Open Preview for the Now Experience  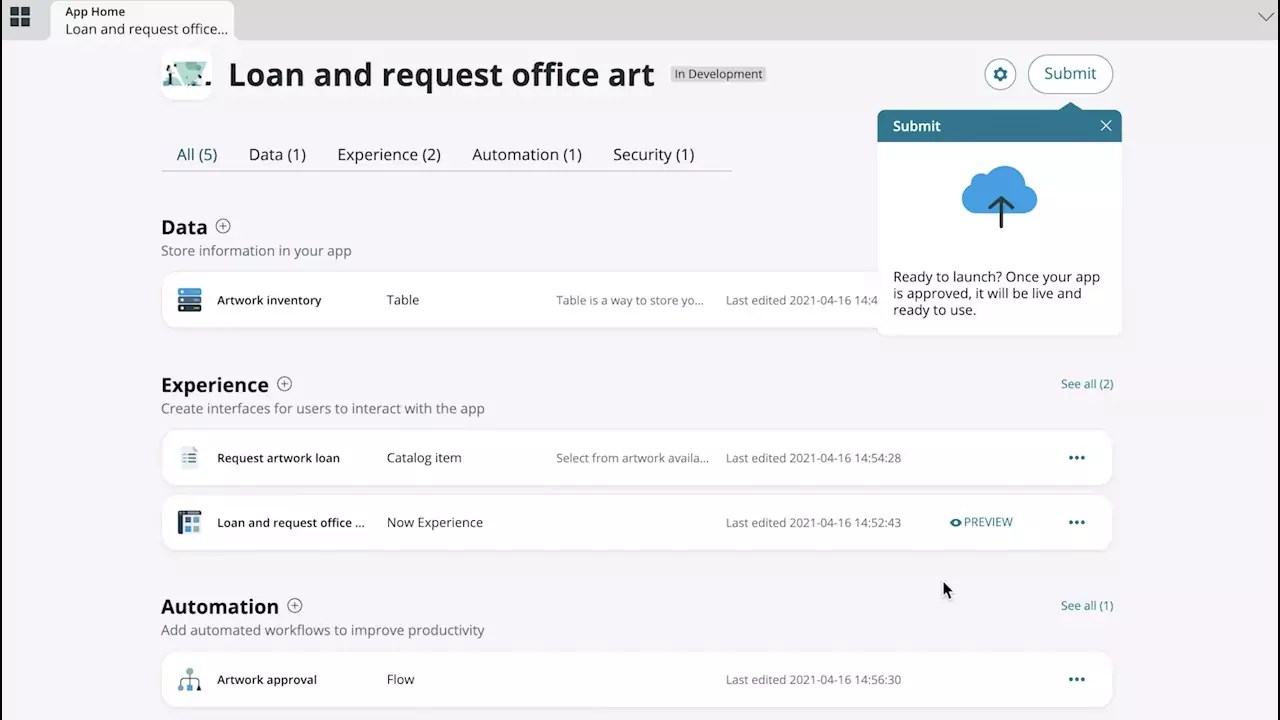coord(981,521)
